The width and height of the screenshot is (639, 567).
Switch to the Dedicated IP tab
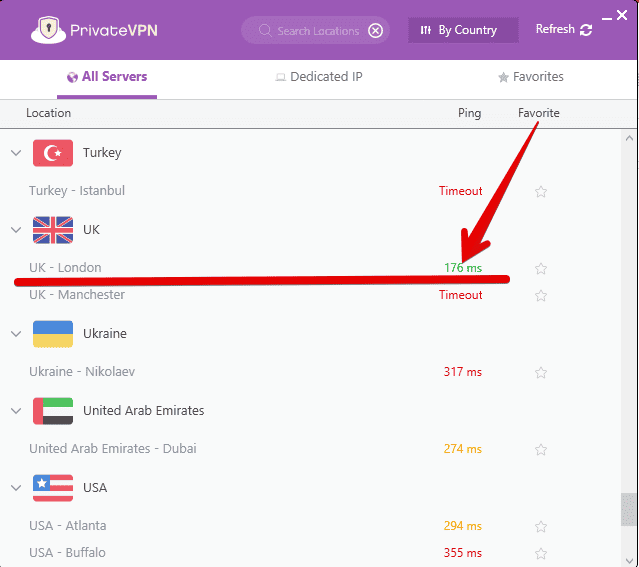point(319,77)
